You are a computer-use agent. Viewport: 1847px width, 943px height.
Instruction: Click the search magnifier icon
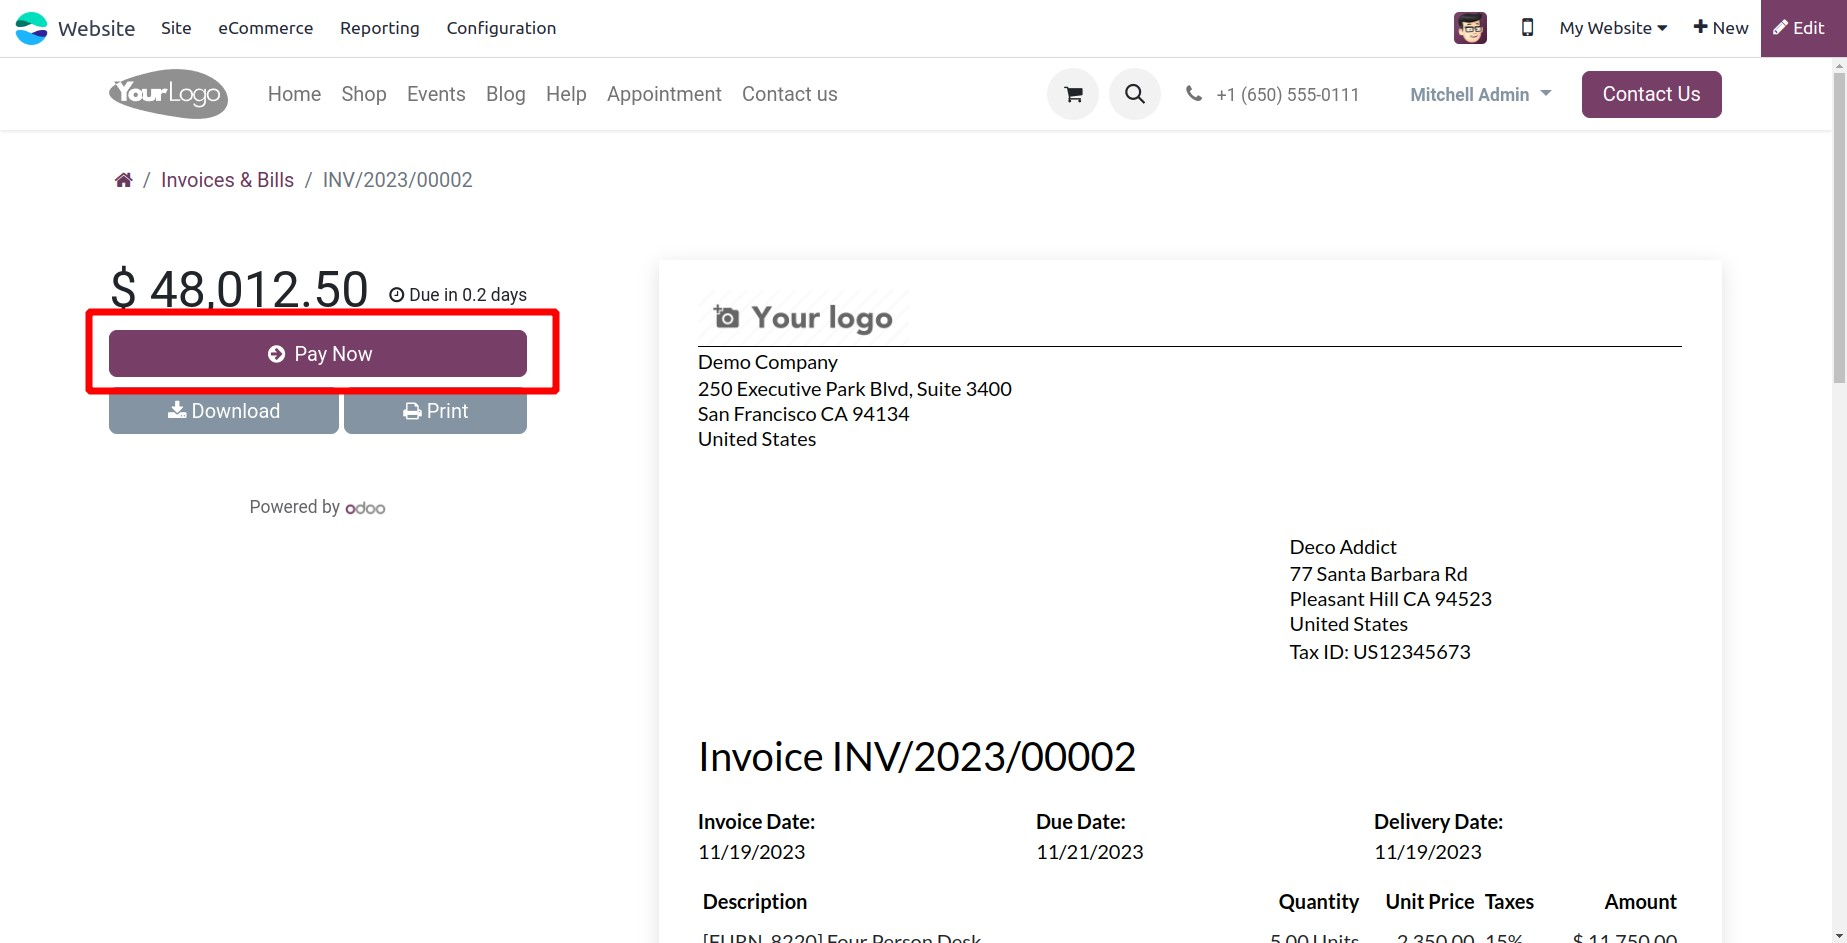click(1134, 94)
